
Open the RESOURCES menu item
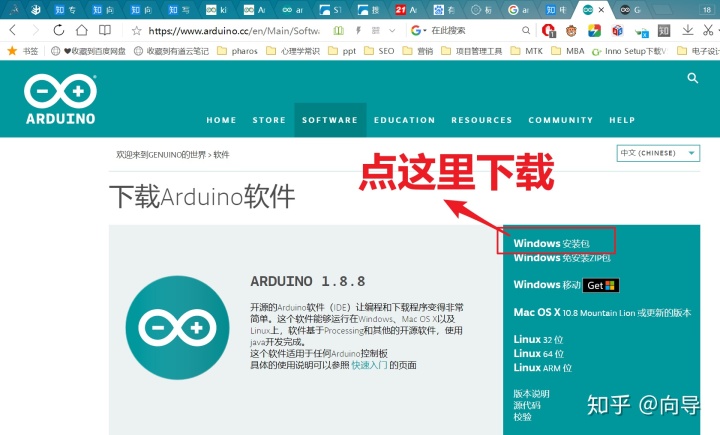click(482, 120)
